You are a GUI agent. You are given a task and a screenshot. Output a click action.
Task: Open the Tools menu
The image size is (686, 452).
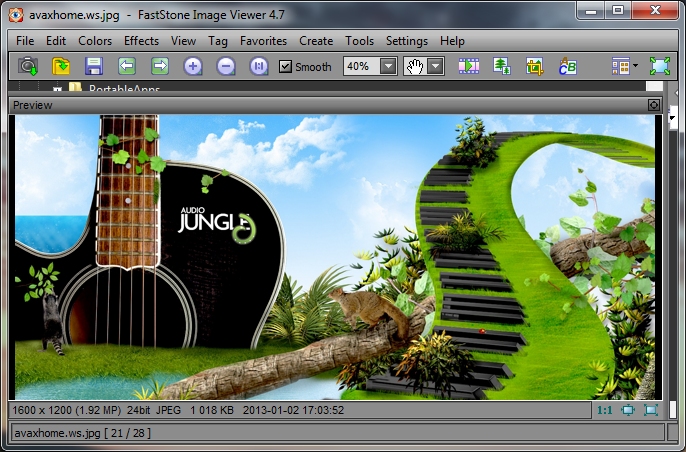(x=359, y=41)
